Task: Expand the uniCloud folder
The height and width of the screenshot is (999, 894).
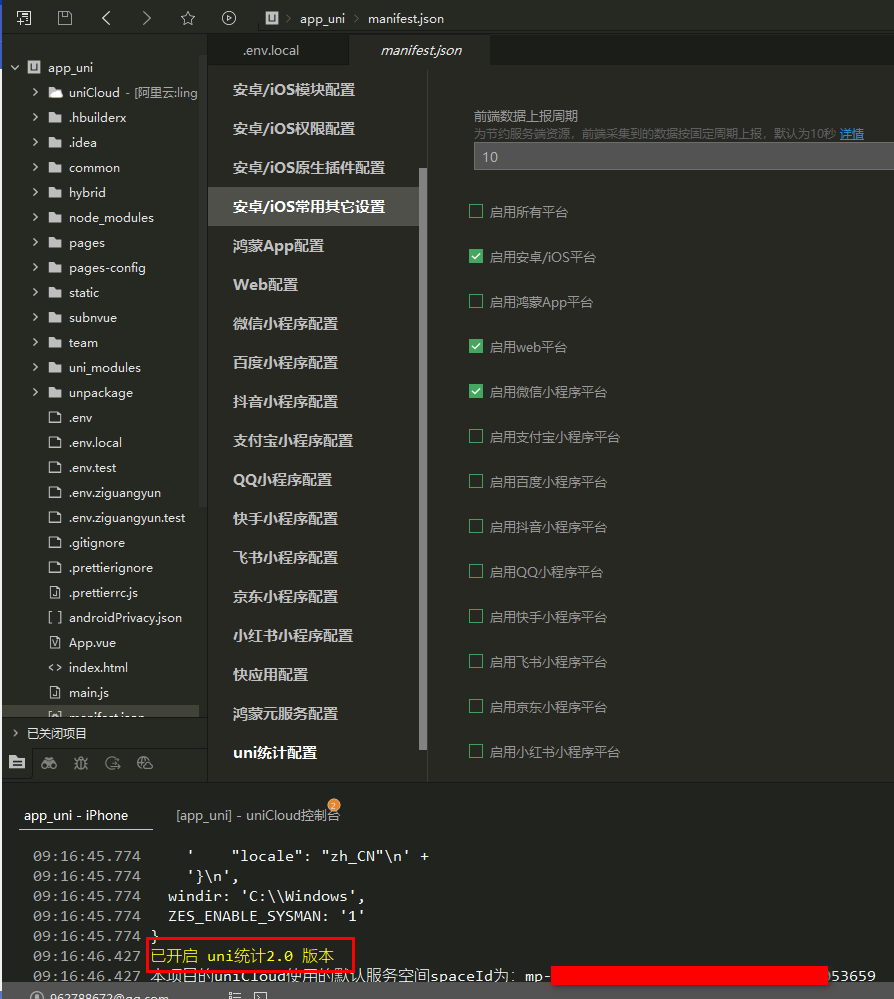Action: [x=35, y=93]
